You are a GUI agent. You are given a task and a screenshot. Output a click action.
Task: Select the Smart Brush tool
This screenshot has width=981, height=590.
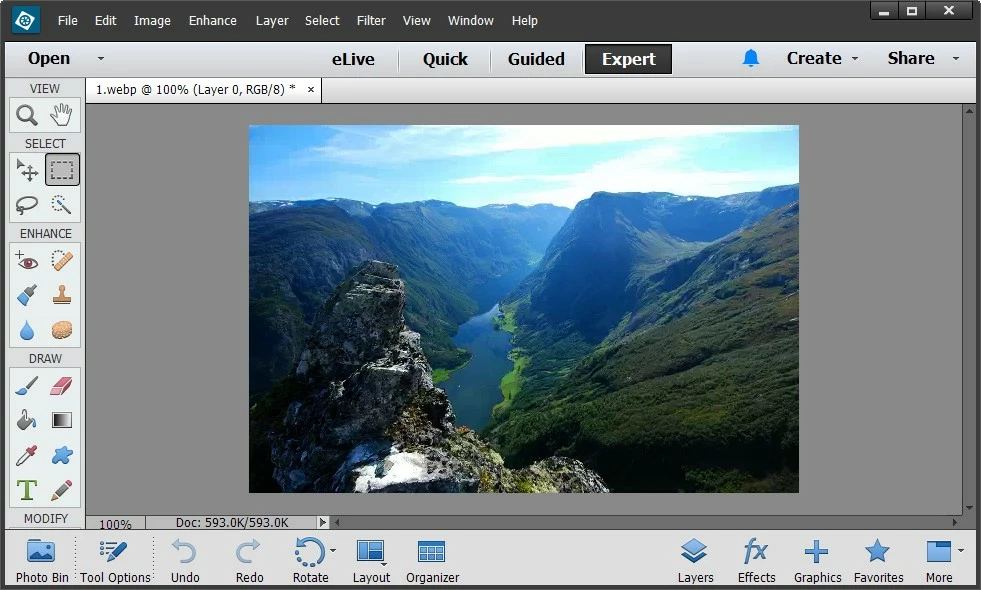point(27,295)
